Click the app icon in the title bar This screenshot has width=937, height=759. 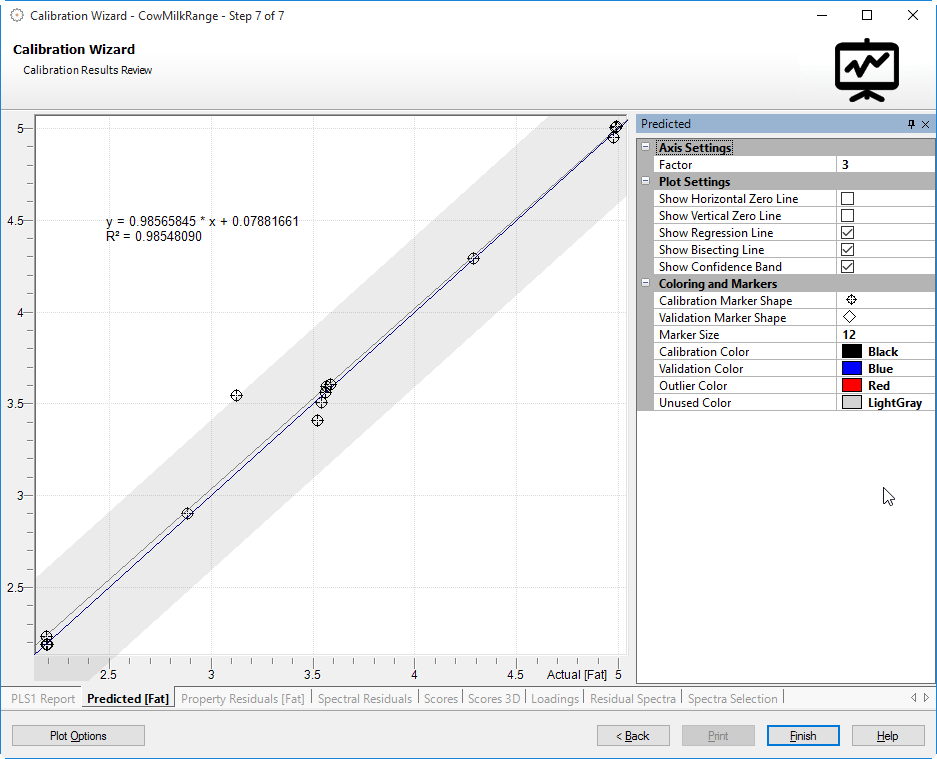[x=16, y=16]
